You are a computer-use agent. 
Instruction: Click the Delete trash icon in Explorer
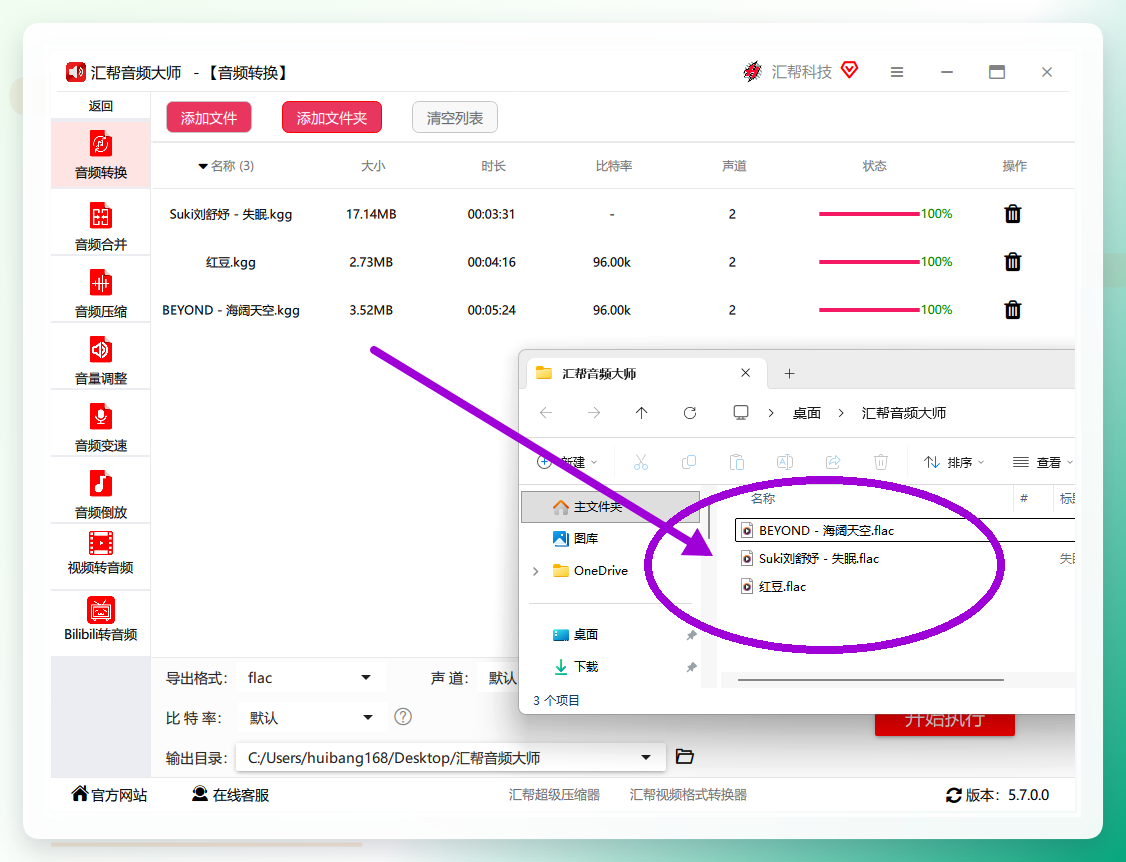881,462
